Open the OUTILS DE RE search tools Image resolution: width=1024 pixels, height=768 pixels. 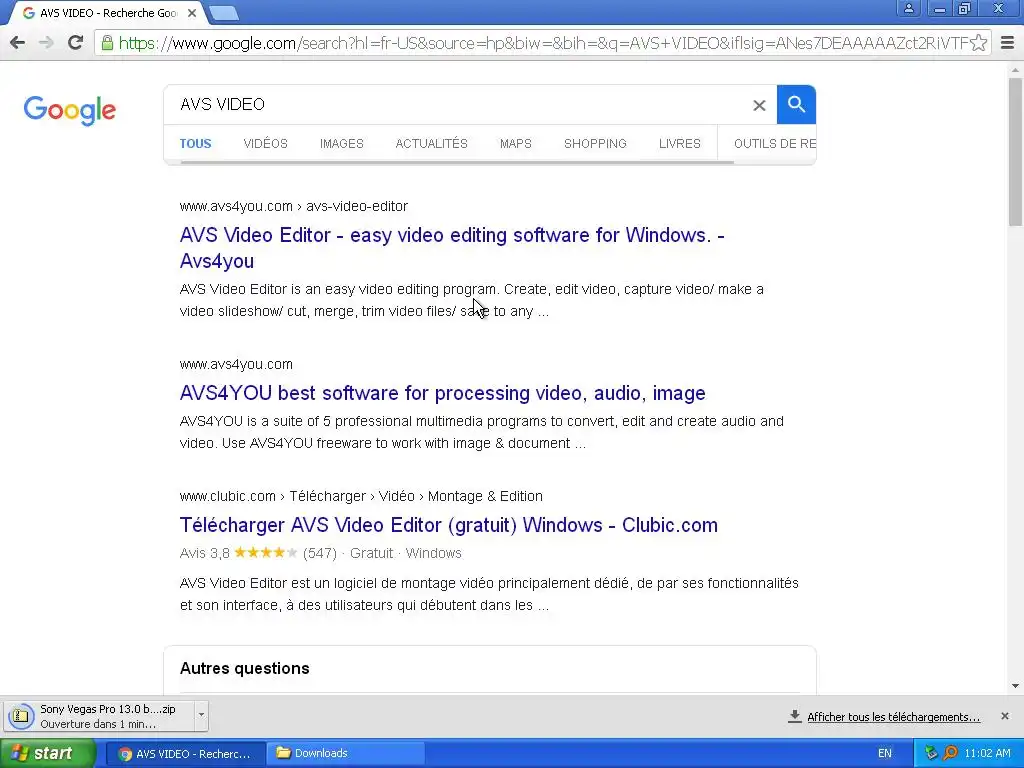coord(775,144)
